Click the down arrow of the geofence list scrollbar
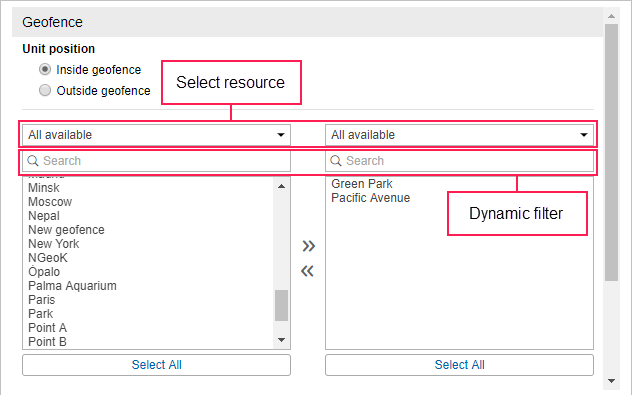Image resolution: width=632 pixels, height=395 pixels. (x=281, y=340)
